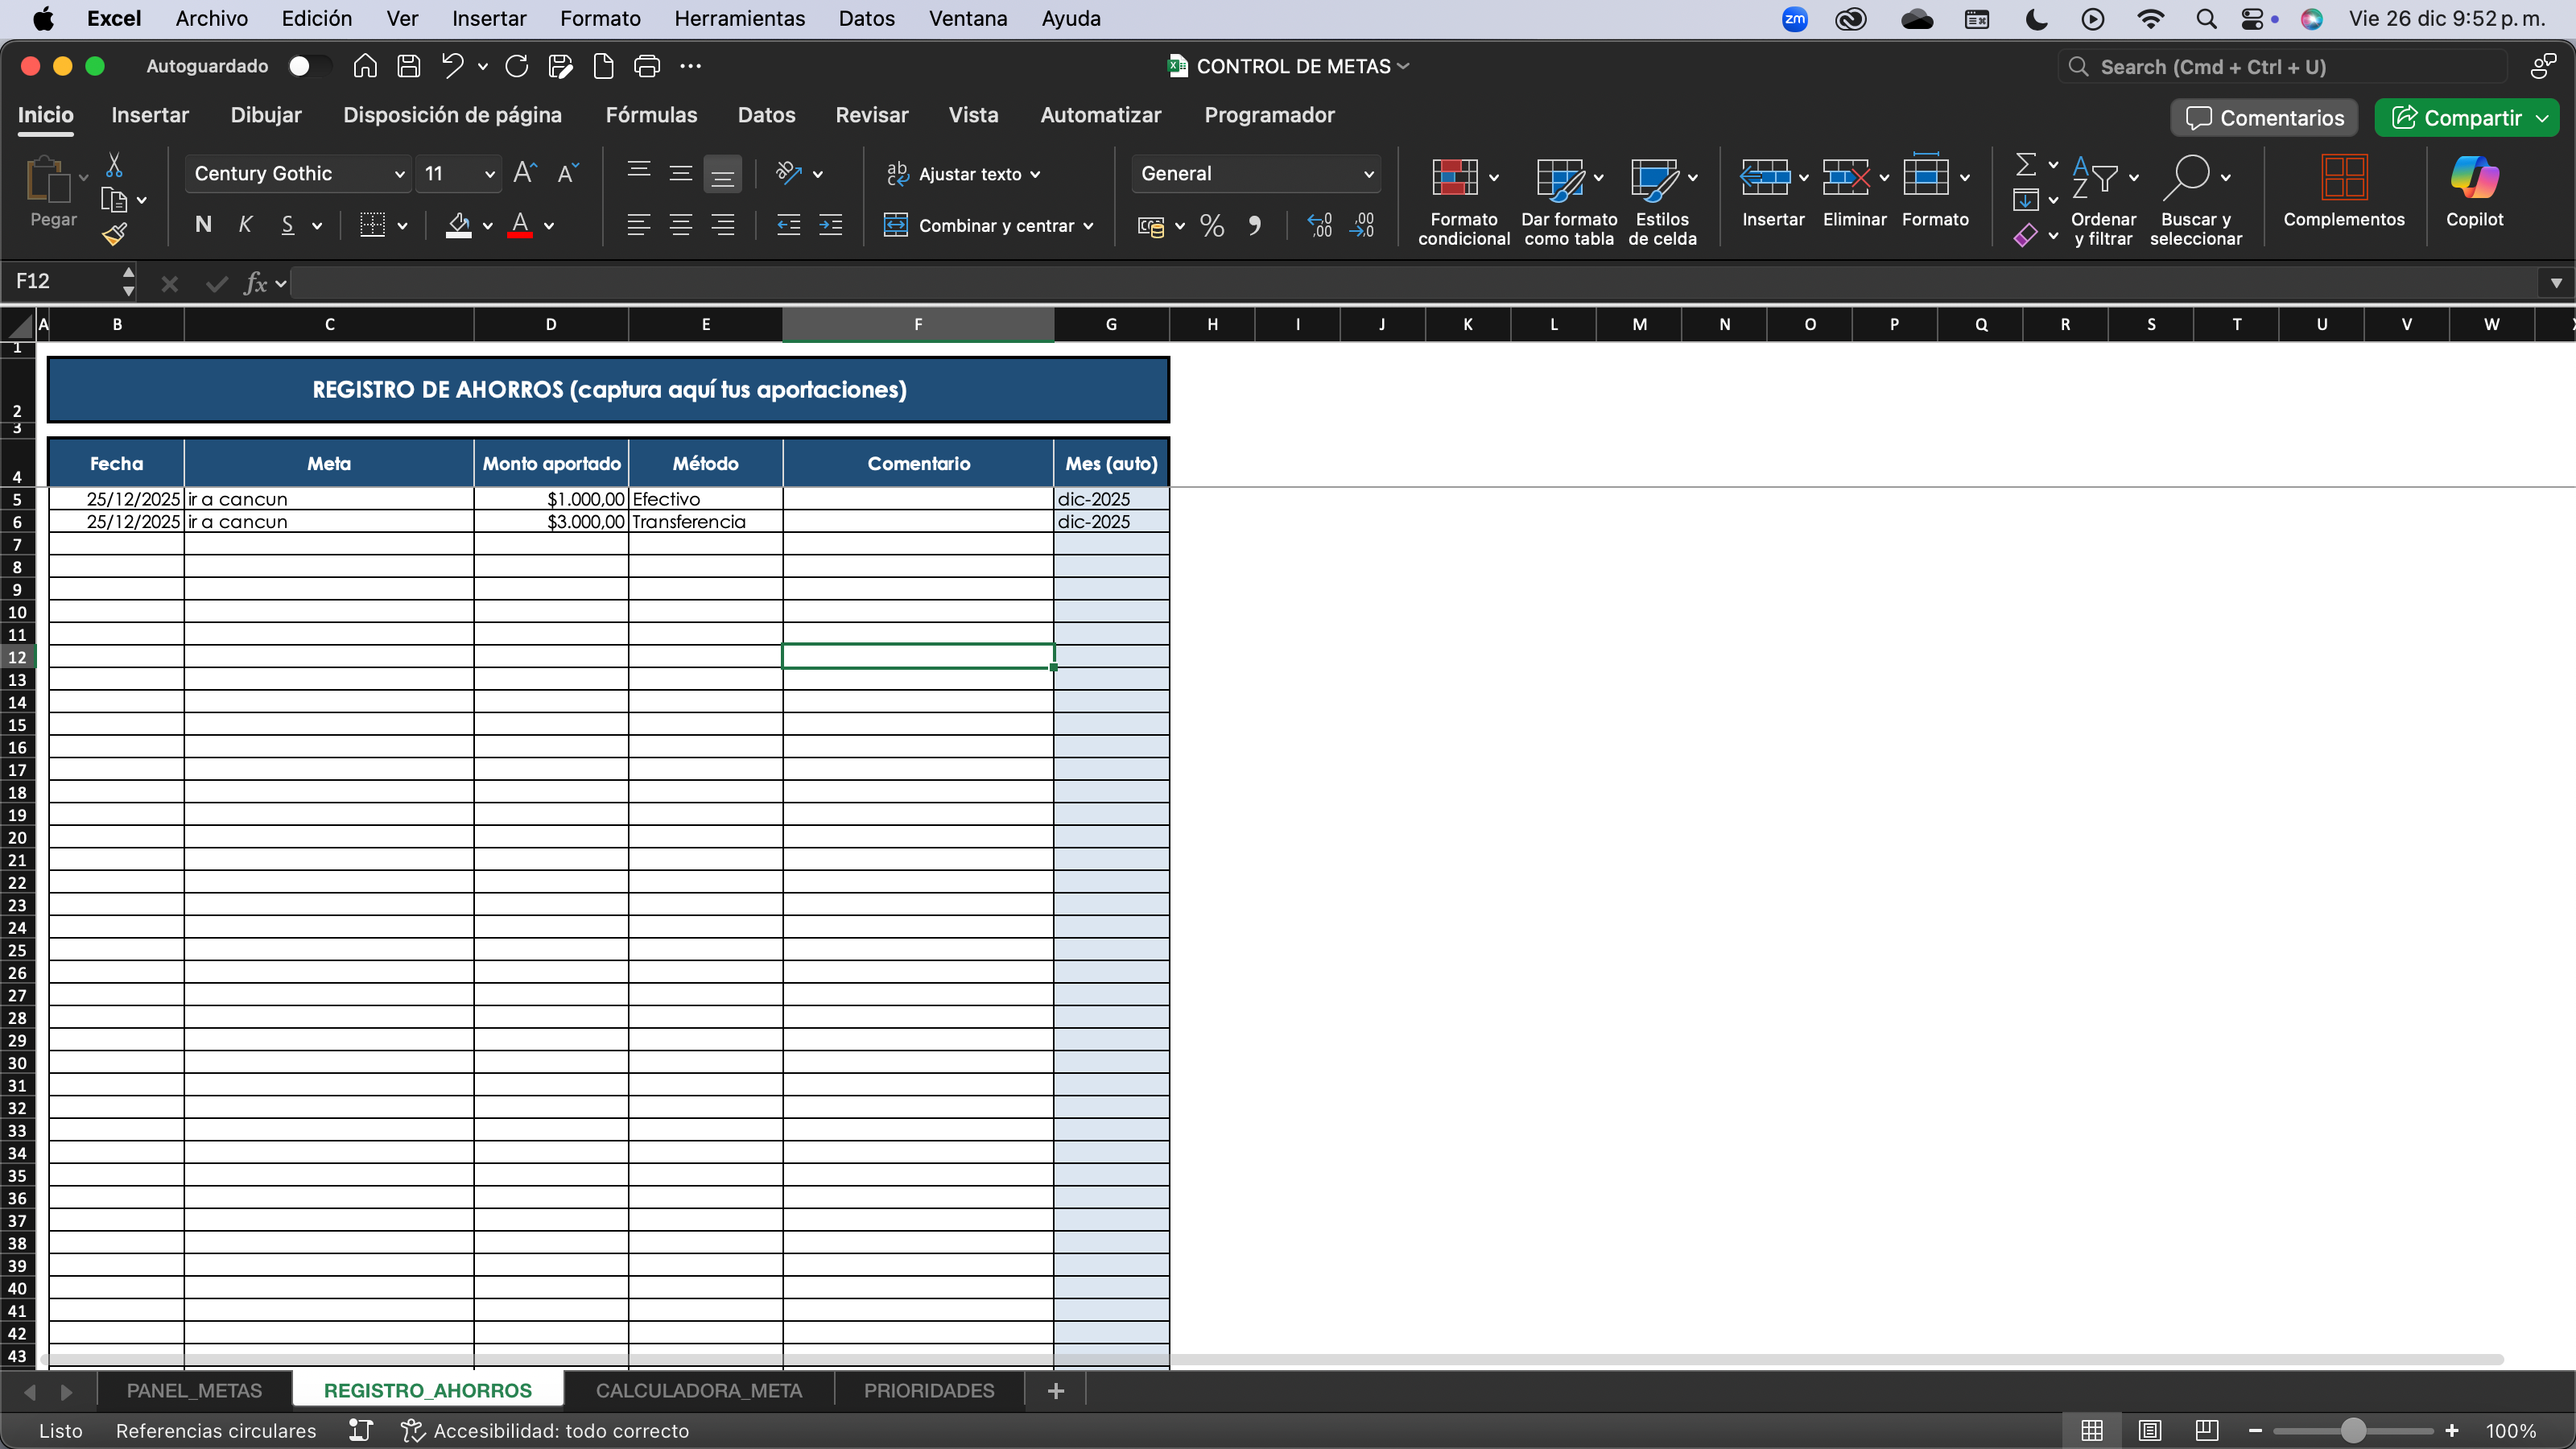
Task: Toggle bold N formatting button
Action: coord(203,225)
